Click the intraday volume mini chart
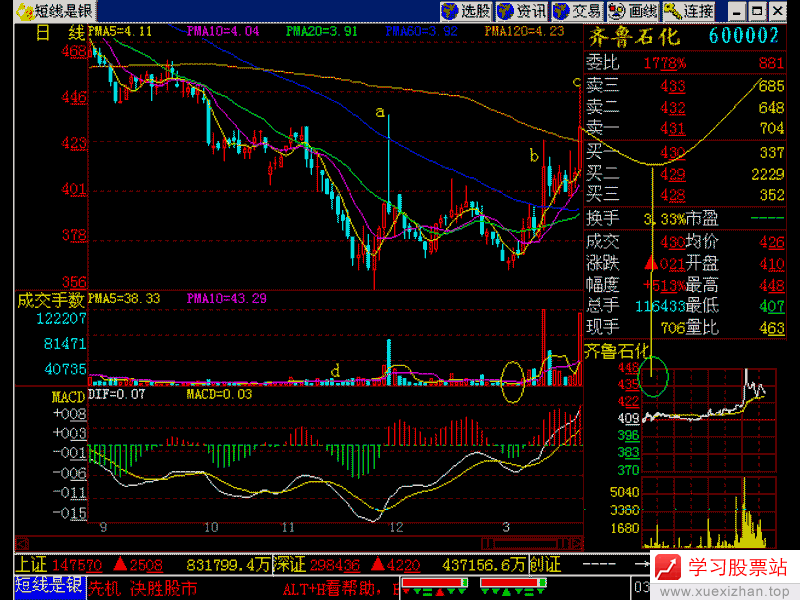800x600 pixels. [709, 513]
